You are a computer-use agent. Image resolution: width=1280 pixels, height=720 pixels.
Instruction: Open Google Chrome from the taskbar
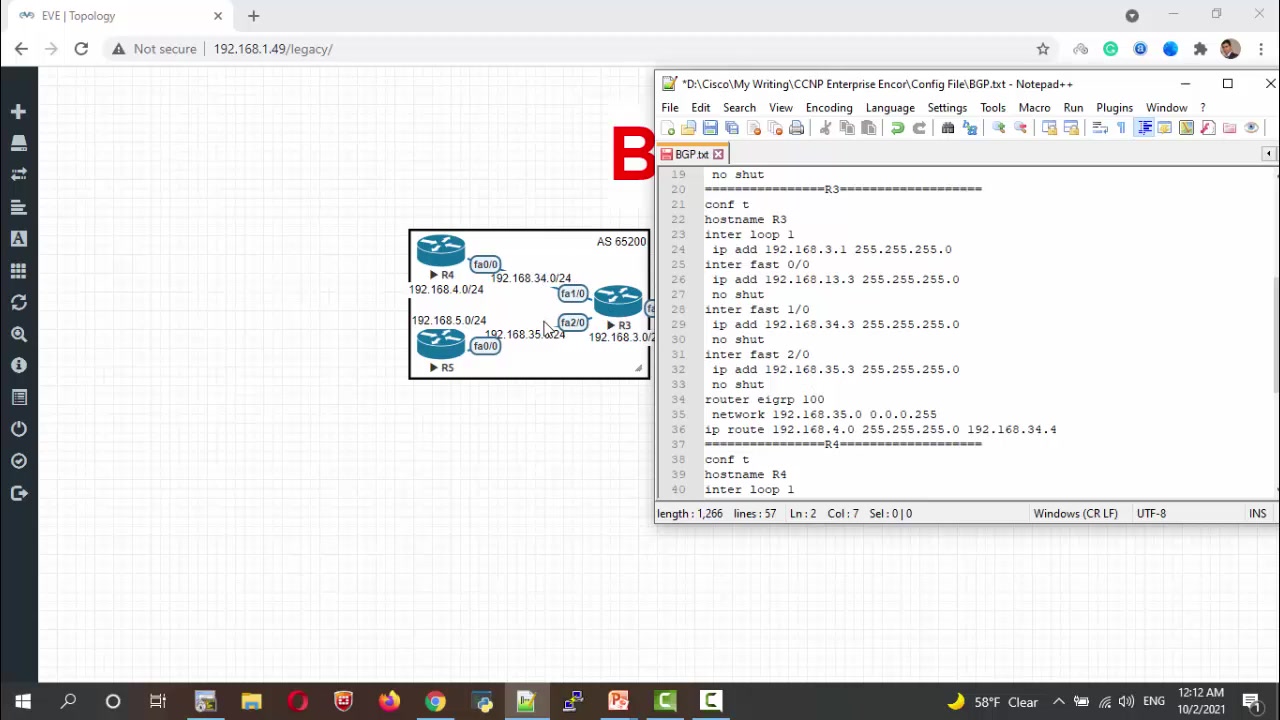click(x=435, y=701)
